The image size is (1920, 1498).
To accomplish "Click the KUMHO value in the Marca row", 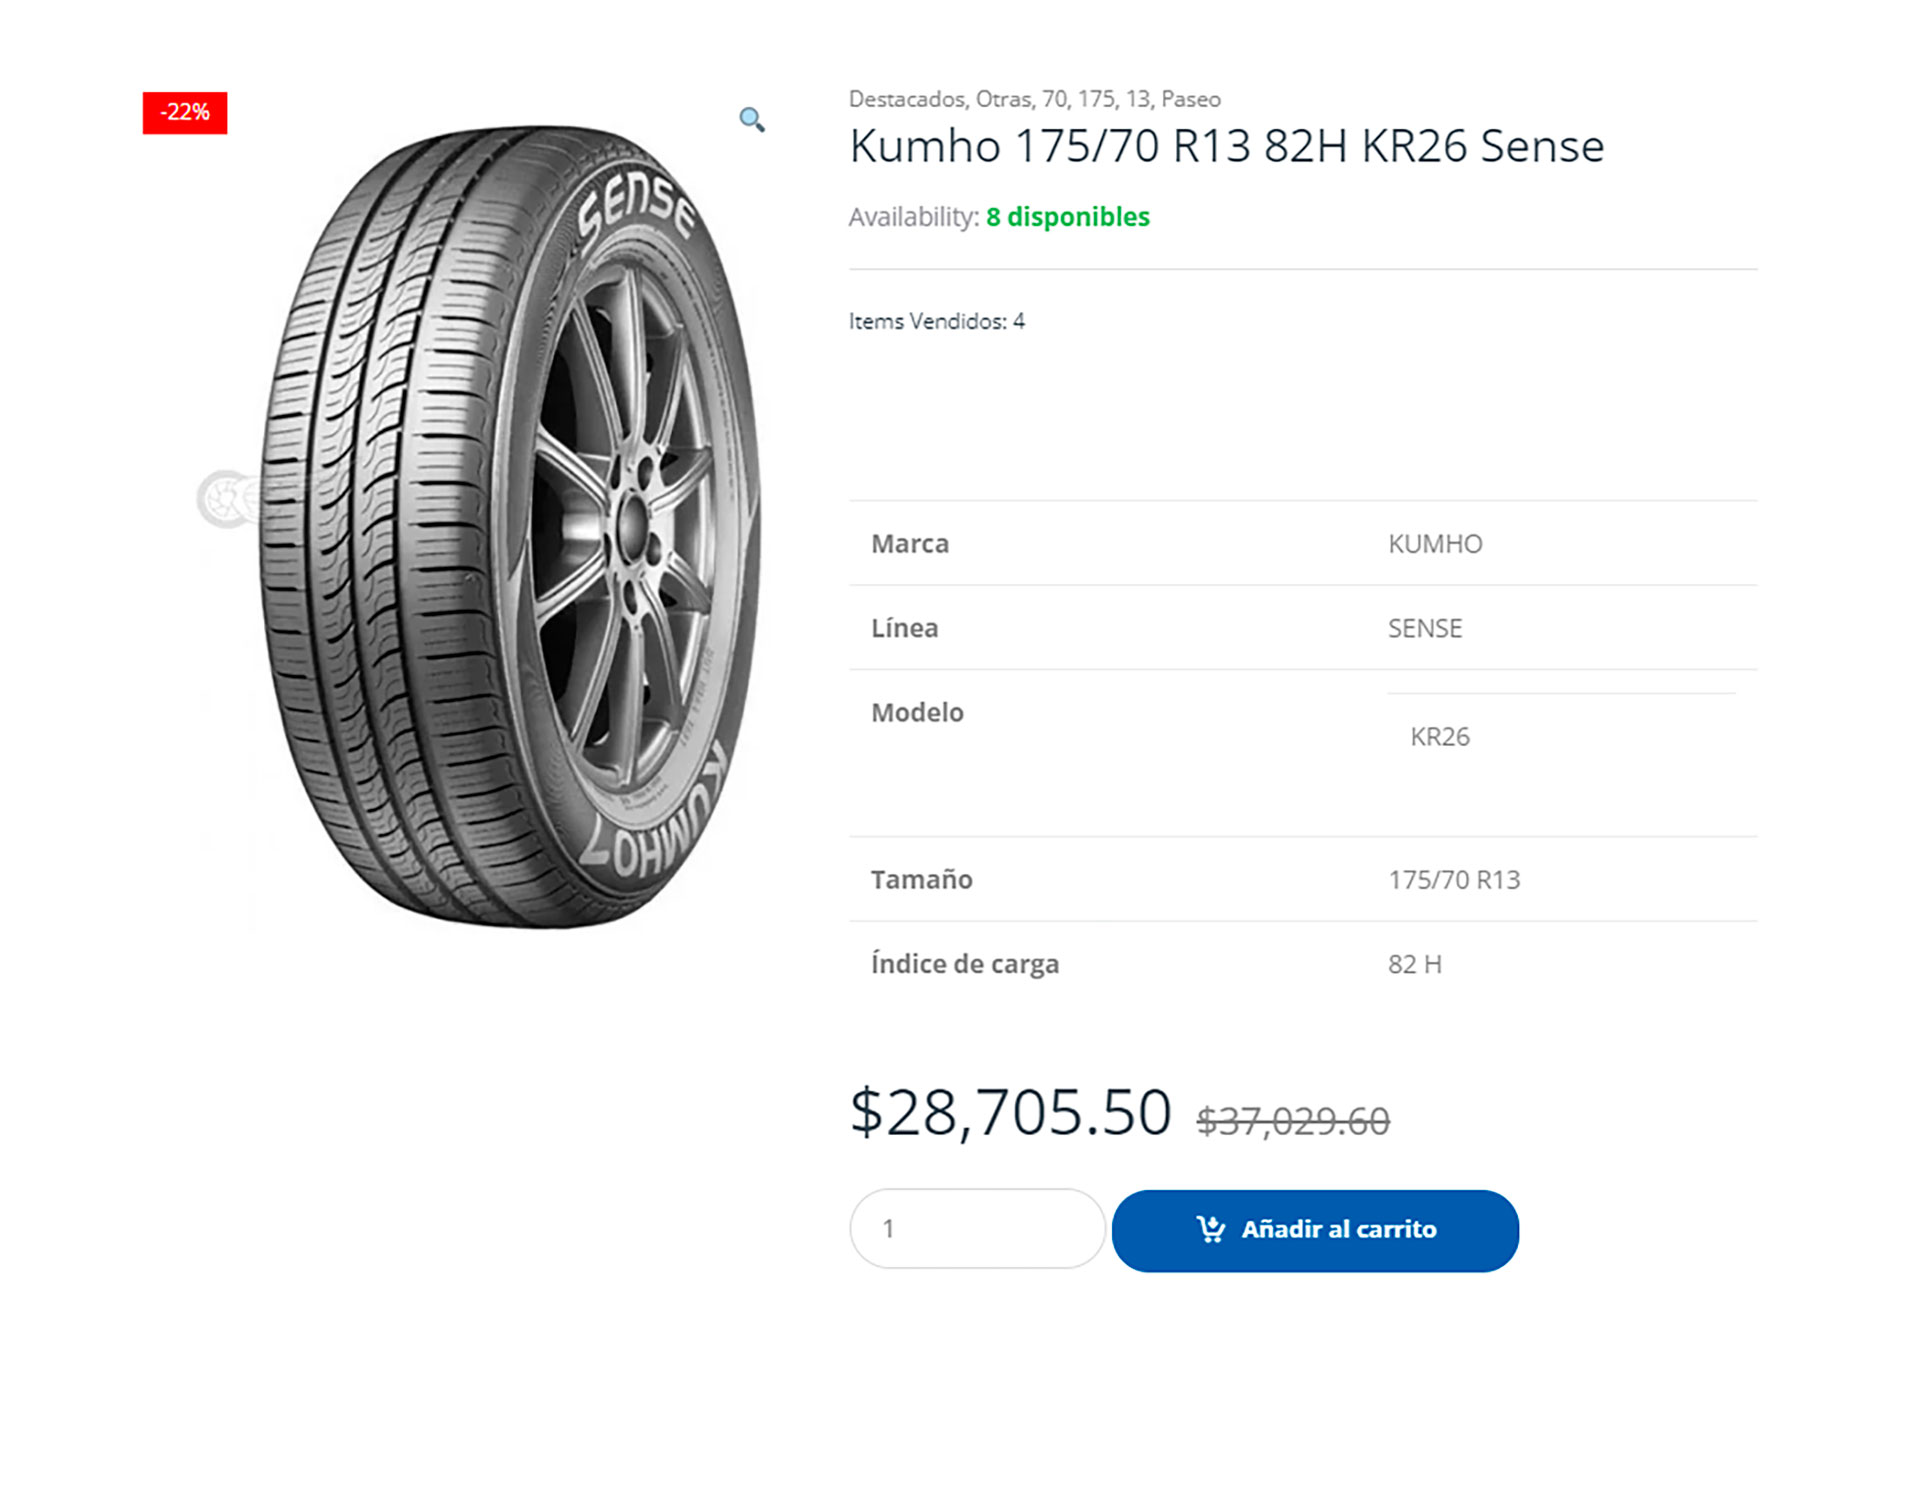I will 1436,543.
